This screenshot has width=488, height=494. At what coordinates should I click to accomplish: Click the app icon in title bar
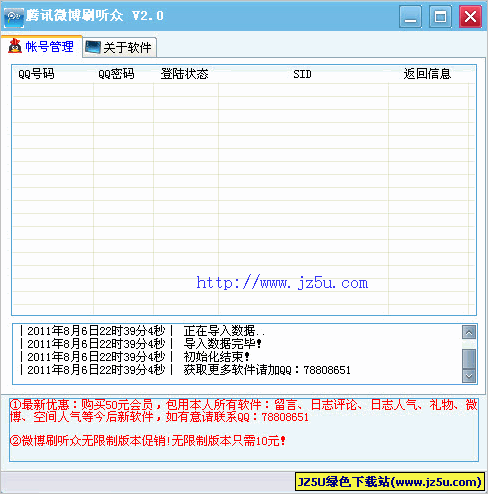tap(14, 17)
